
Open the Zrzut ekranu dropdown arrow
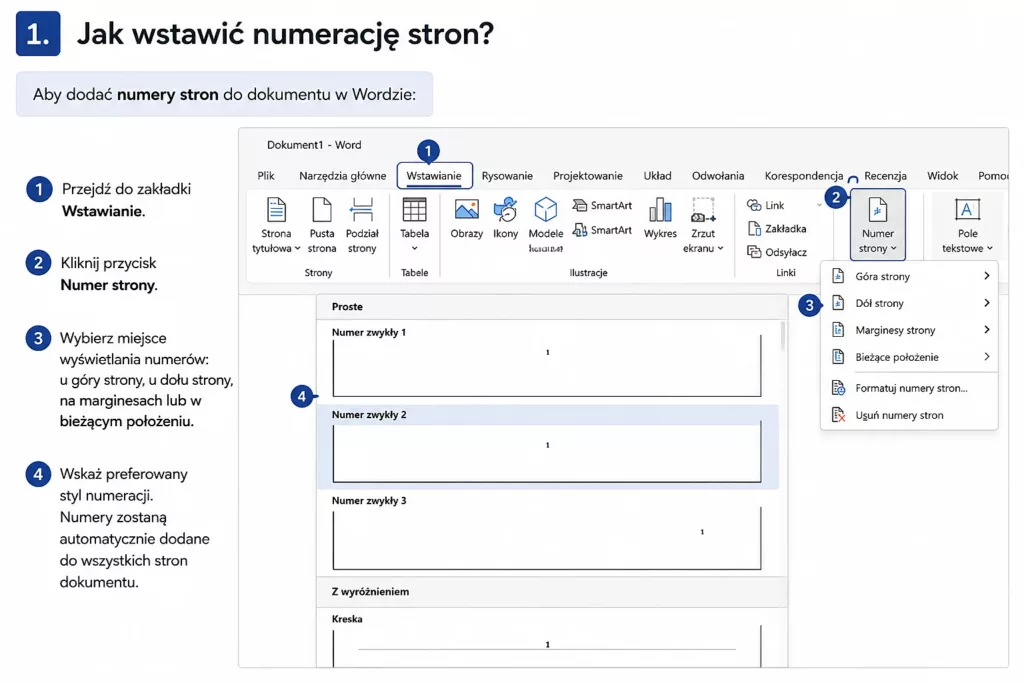click(720, 248)
